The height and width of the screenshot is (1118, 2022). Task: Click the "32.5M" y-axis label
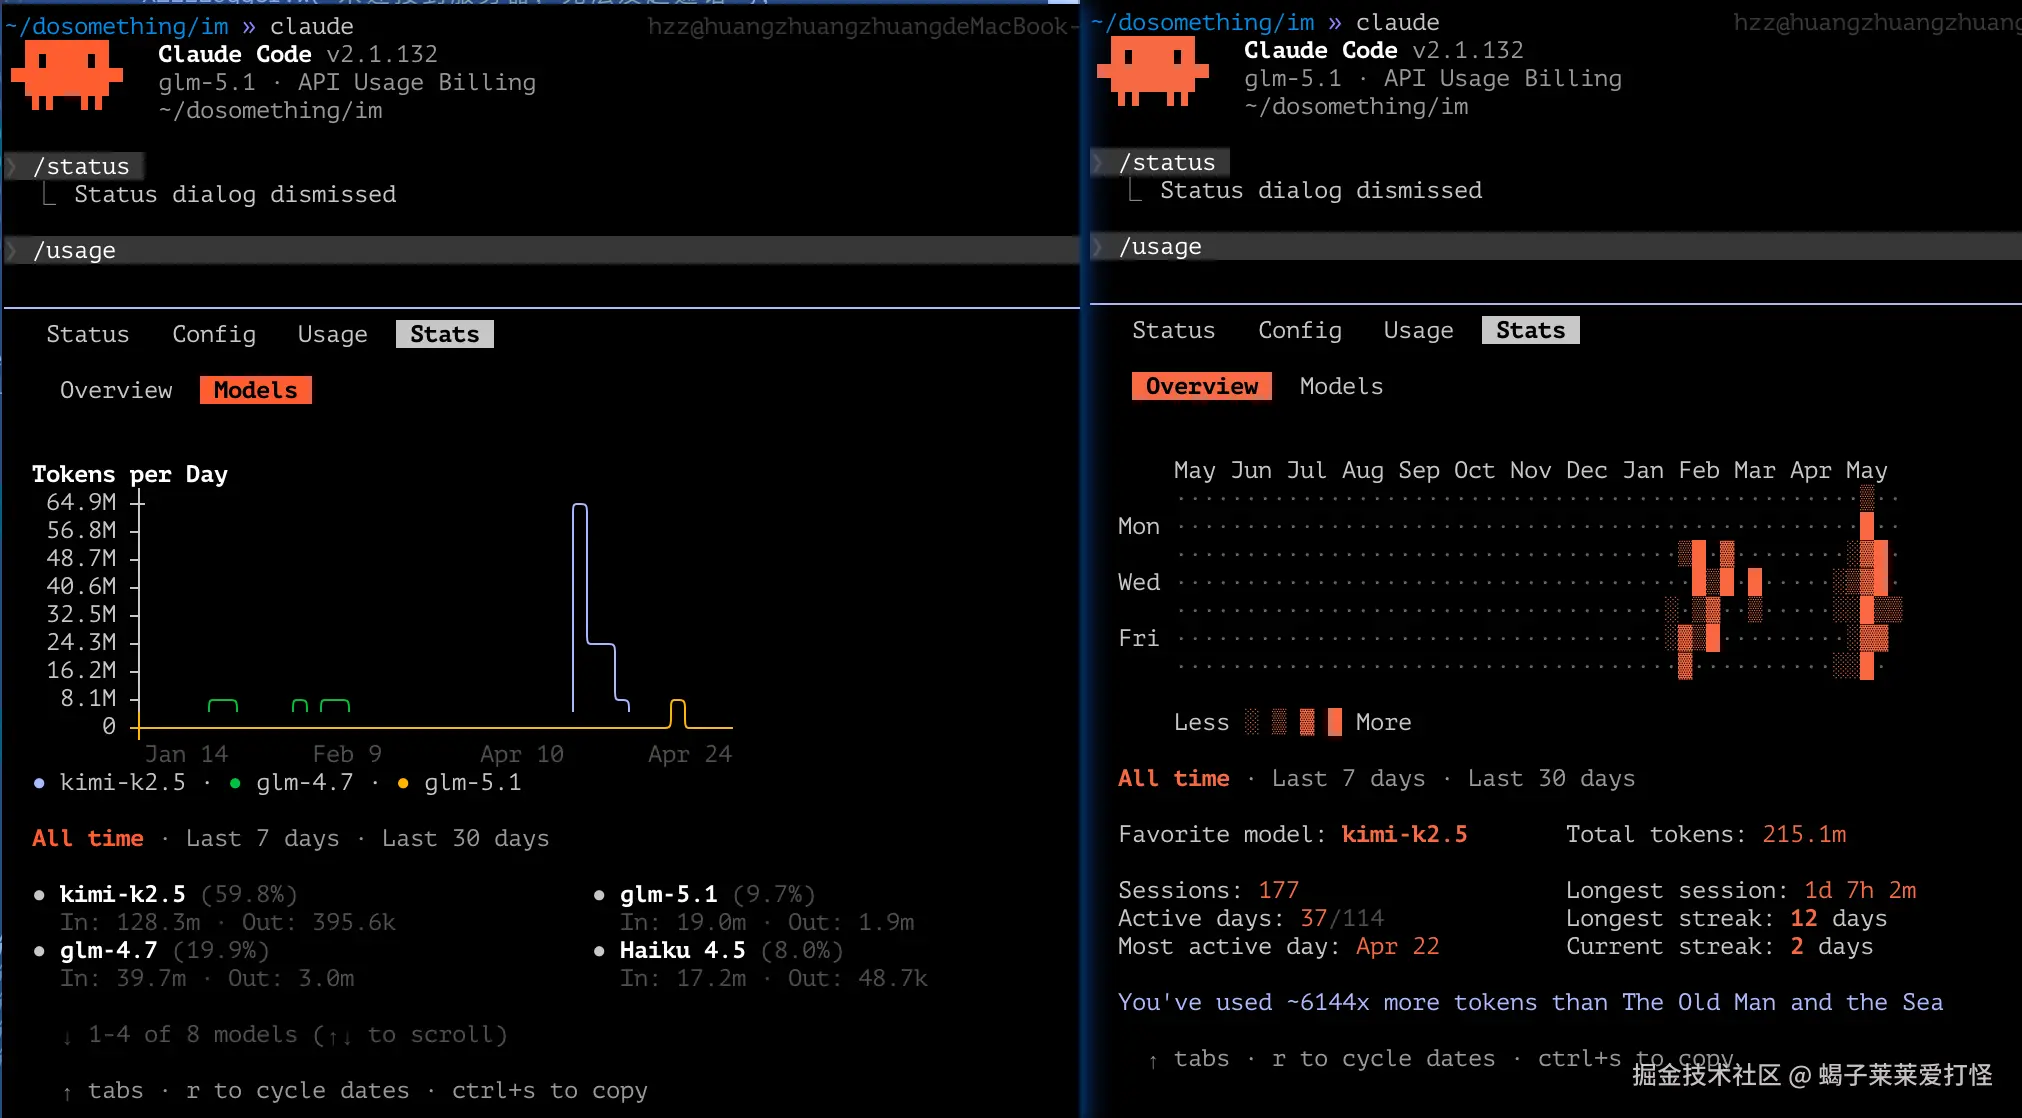[81, 614]
